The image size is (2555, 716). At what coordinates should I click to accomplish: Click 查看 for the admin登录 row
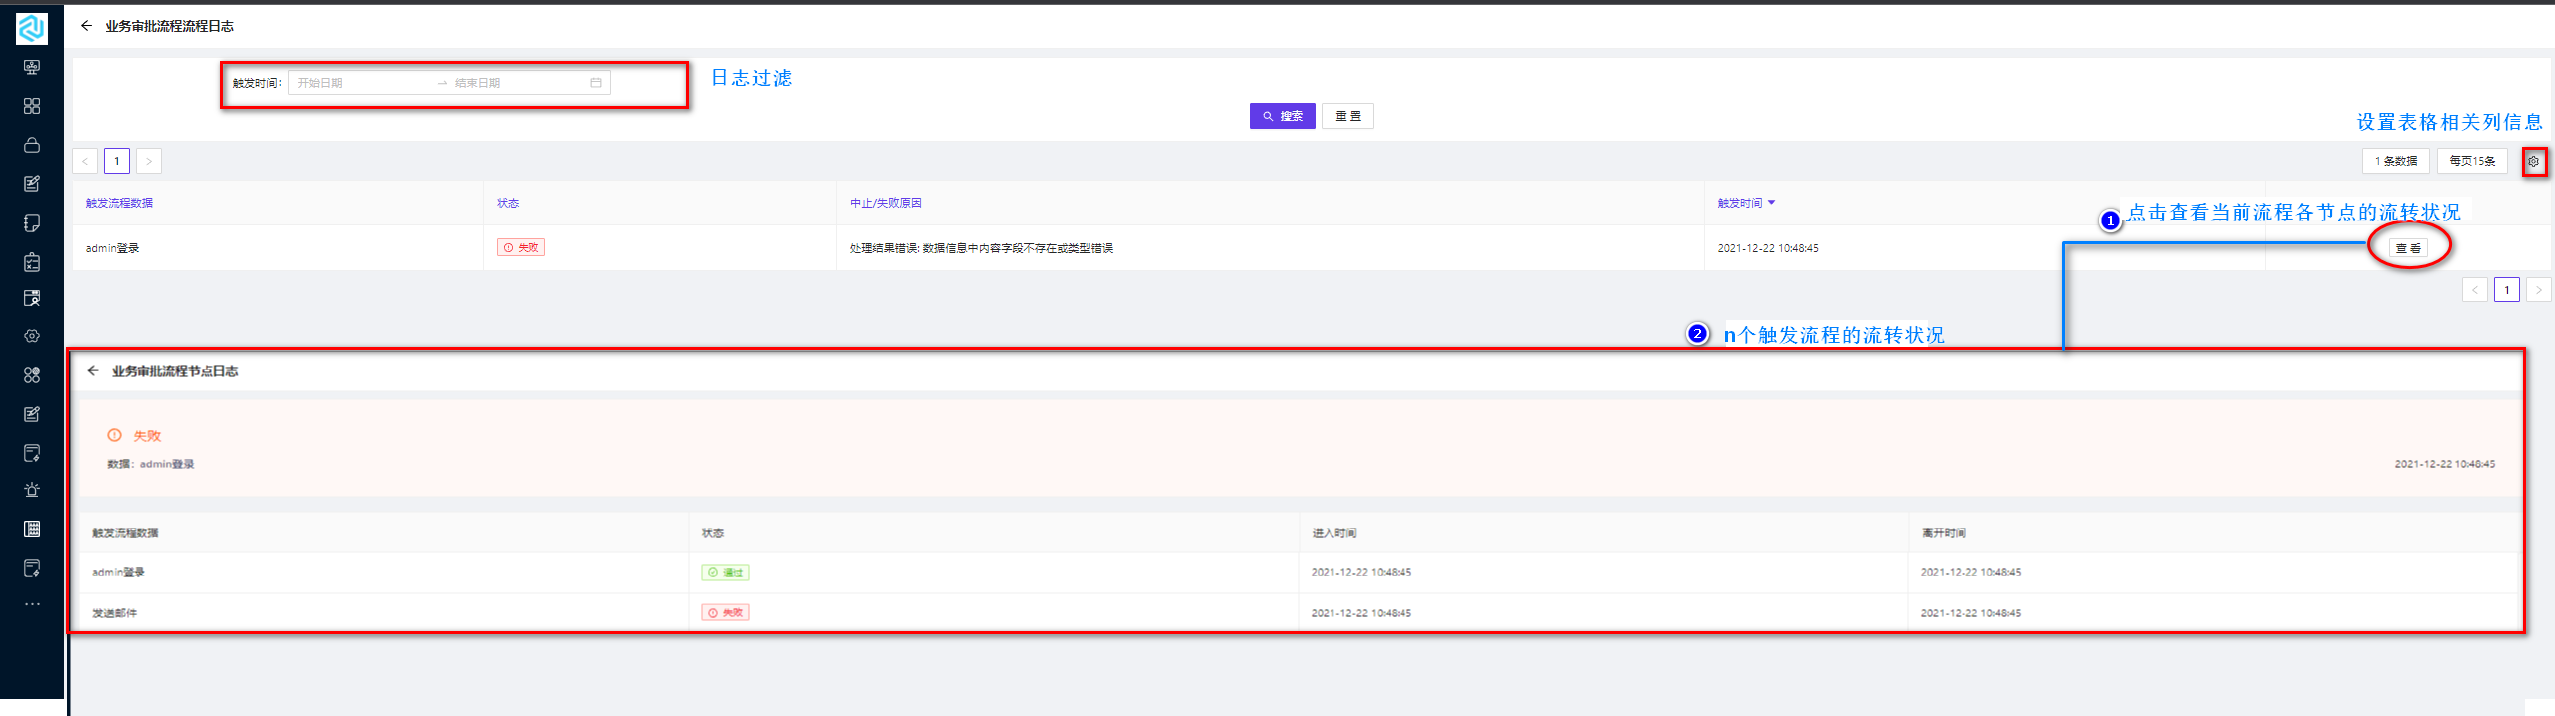2408,248
